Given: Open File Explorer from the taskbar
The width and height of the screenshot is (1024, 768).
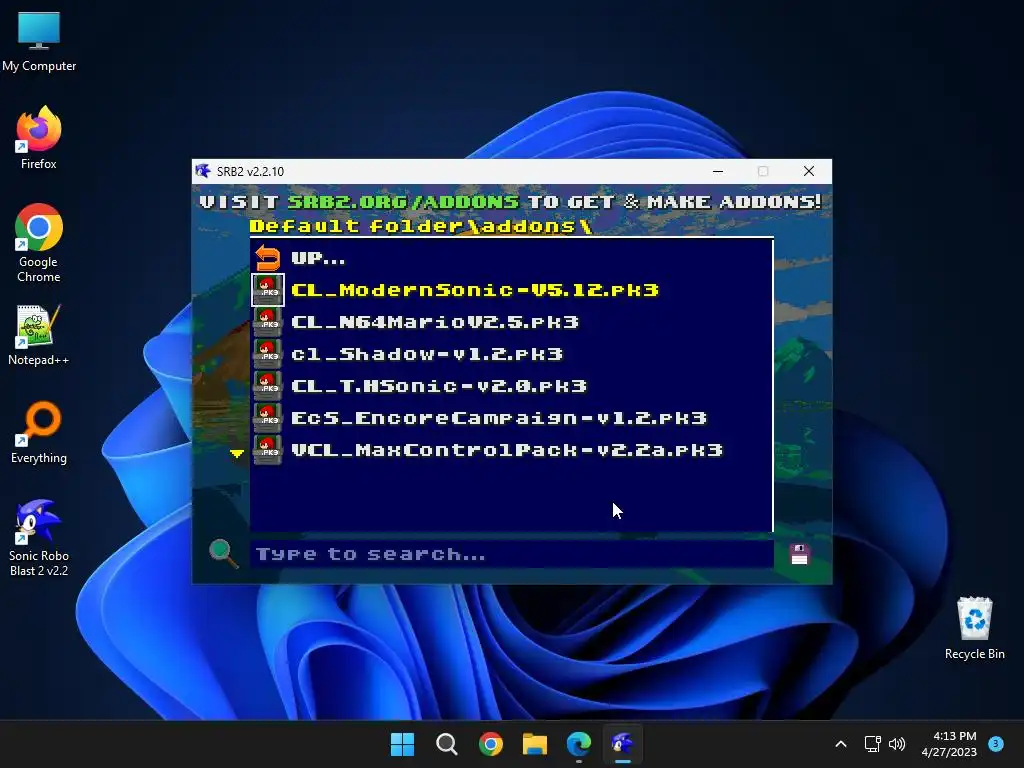Looking at the screenshot, I should [535, 744].
